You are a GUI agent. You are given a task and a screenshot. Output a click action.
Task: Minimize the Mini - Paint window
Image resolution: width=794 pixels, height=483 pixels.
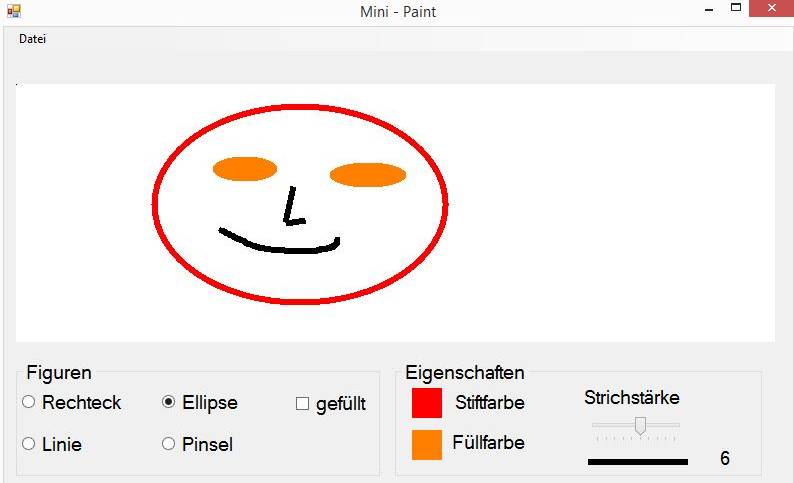coord(709,9)
